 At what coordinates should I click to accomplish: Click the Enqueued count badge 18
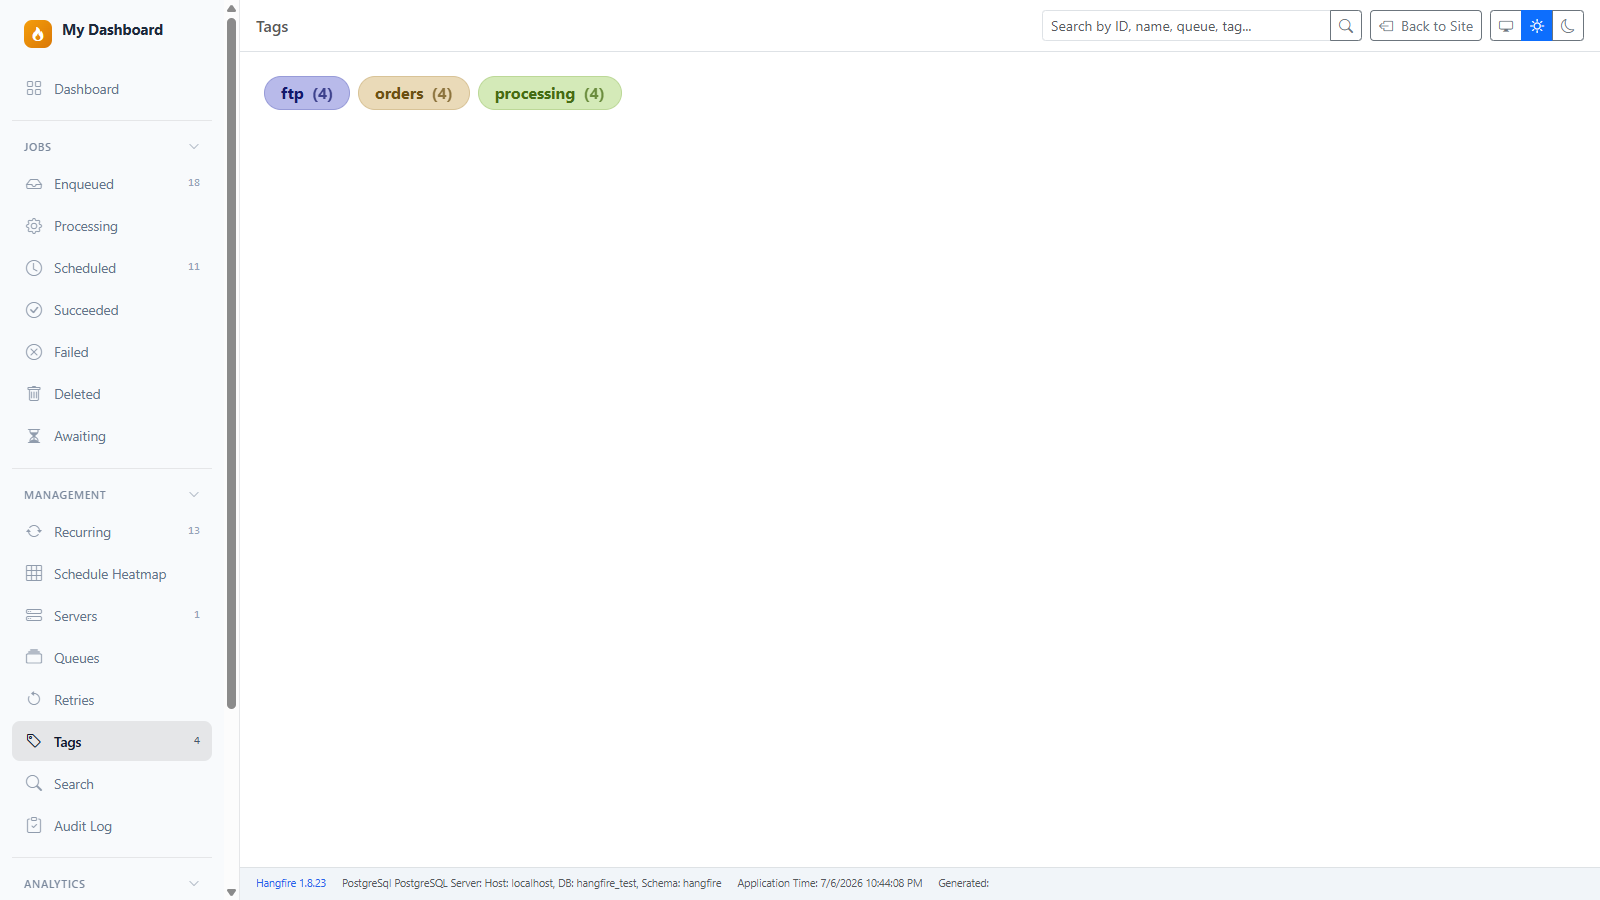click(x=194, y=183)
